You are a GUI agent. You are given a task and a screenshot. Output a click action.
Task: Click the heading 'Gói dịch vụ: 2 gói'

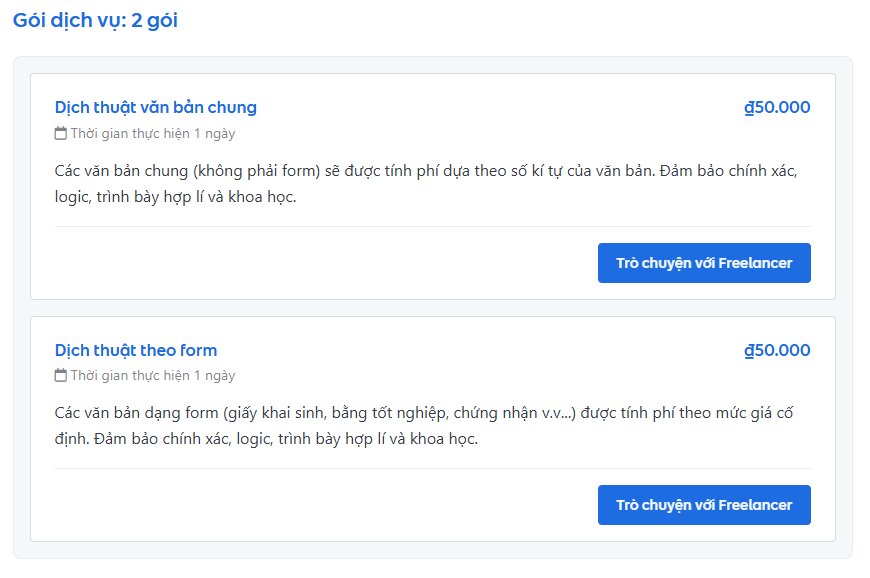94,20
